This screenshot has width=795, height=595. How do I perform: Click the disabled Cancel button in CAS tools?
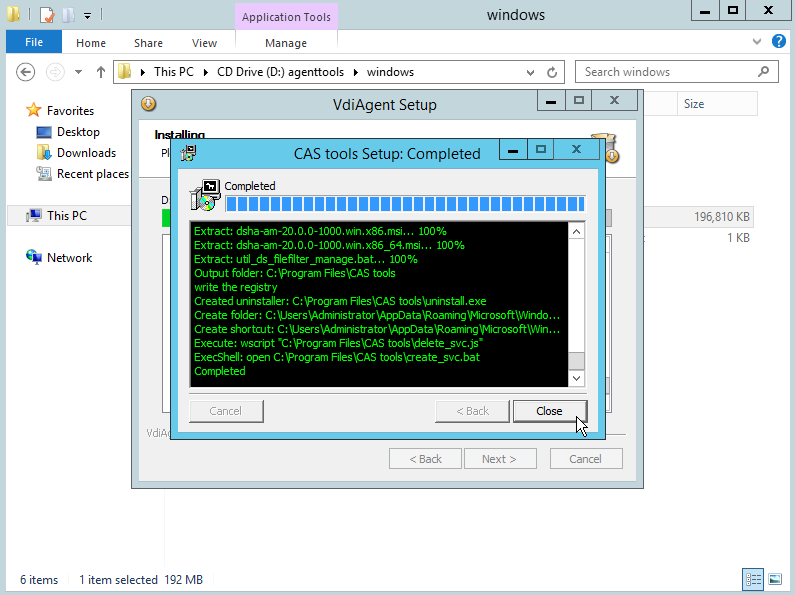(x=226, y=411)
